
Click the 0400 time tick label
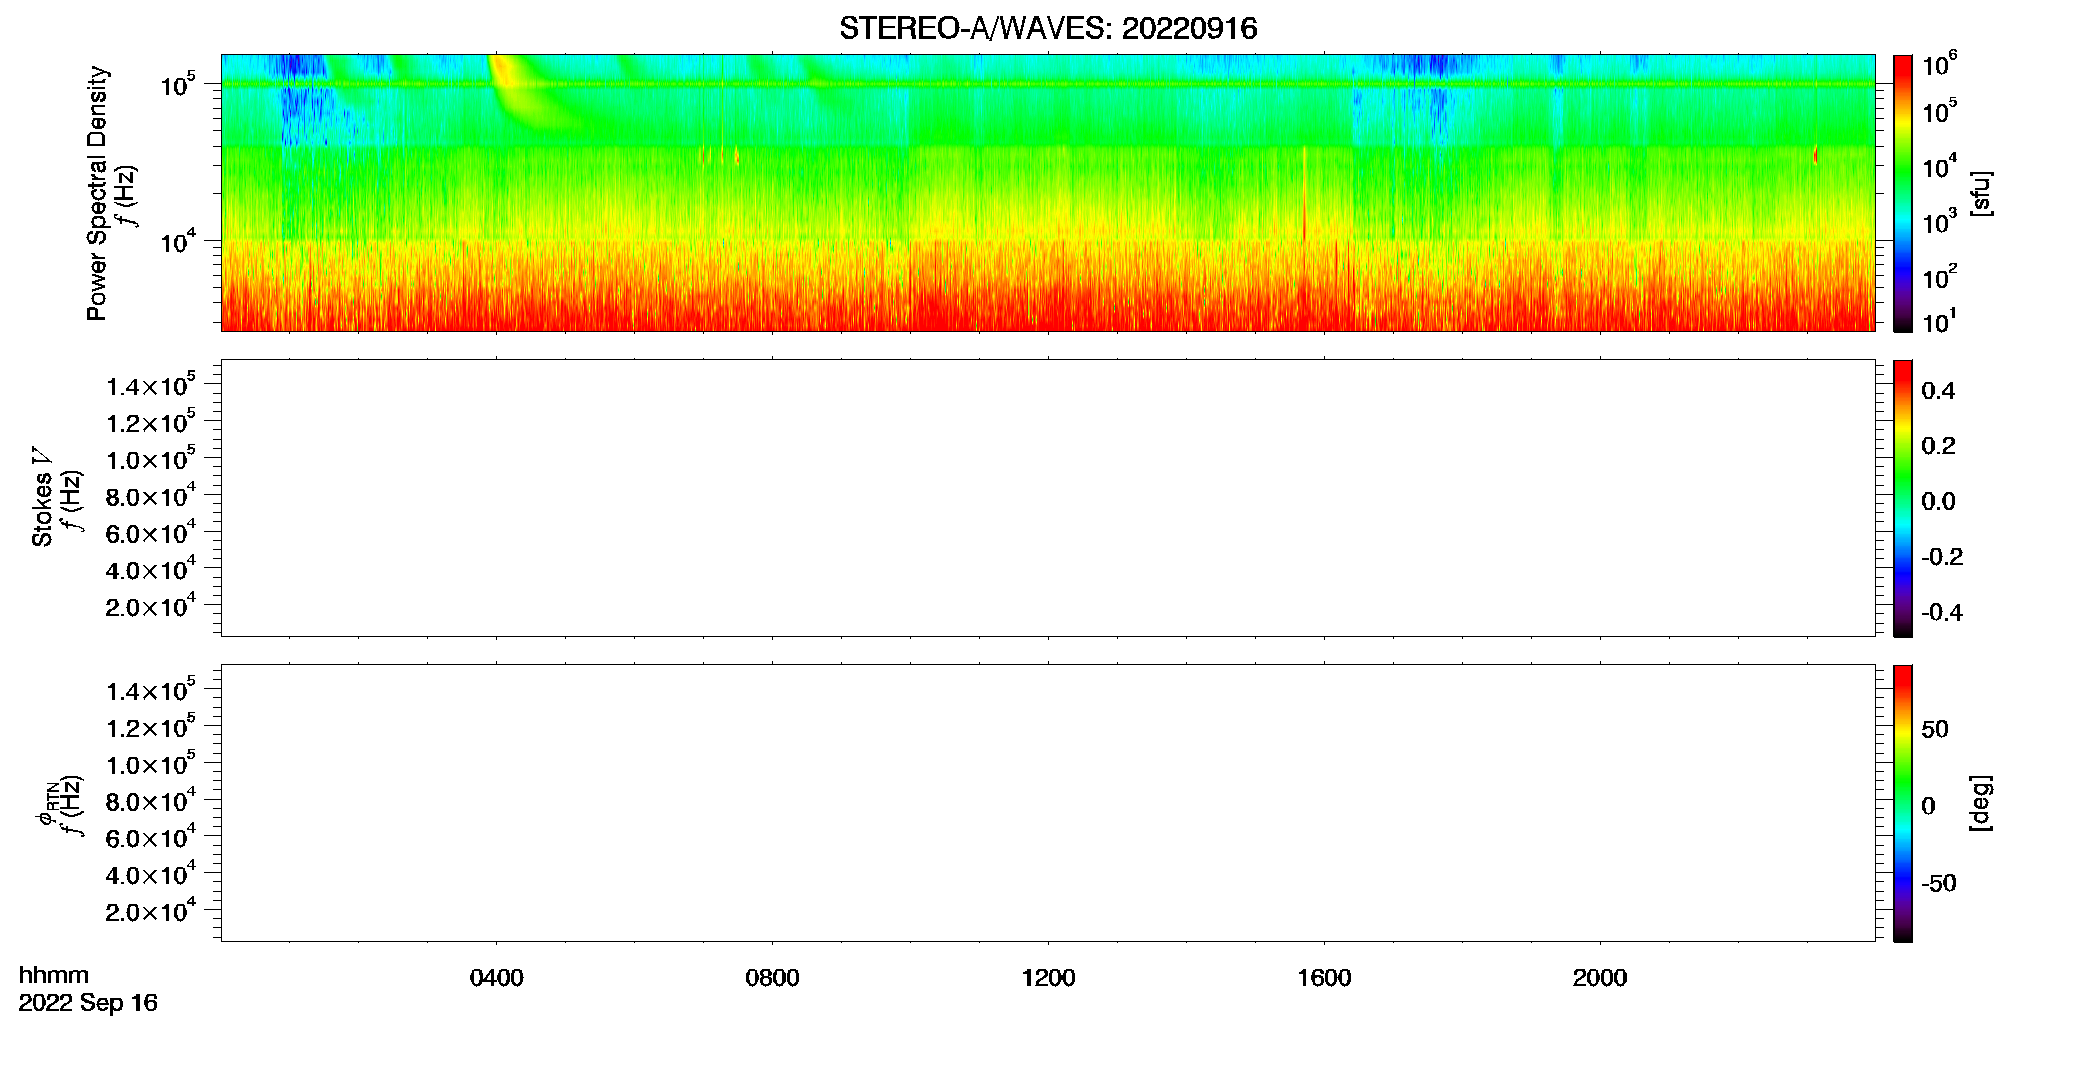[x=497, y=978]
